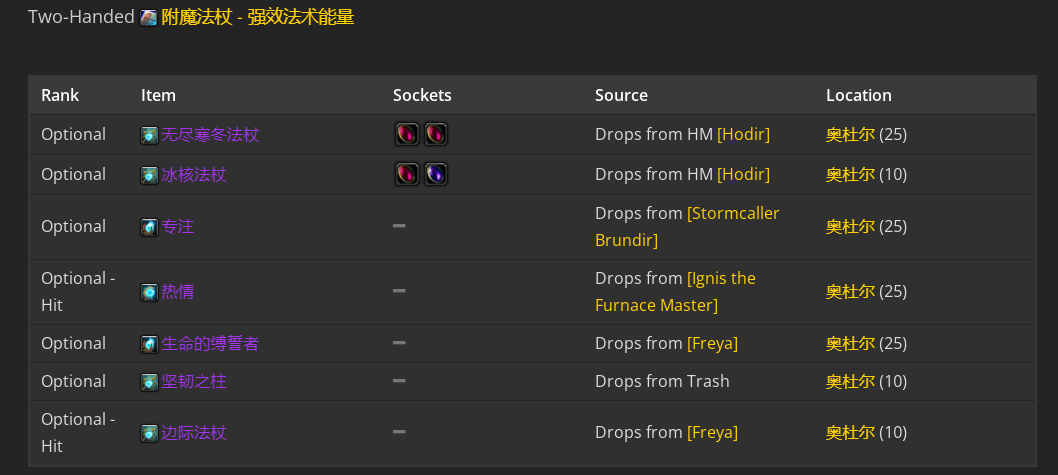Image resolution: width=1058 pixels, height=475 pixels.
Task: Click the item icon next to 边际法杖
Action: coord(149,433)
